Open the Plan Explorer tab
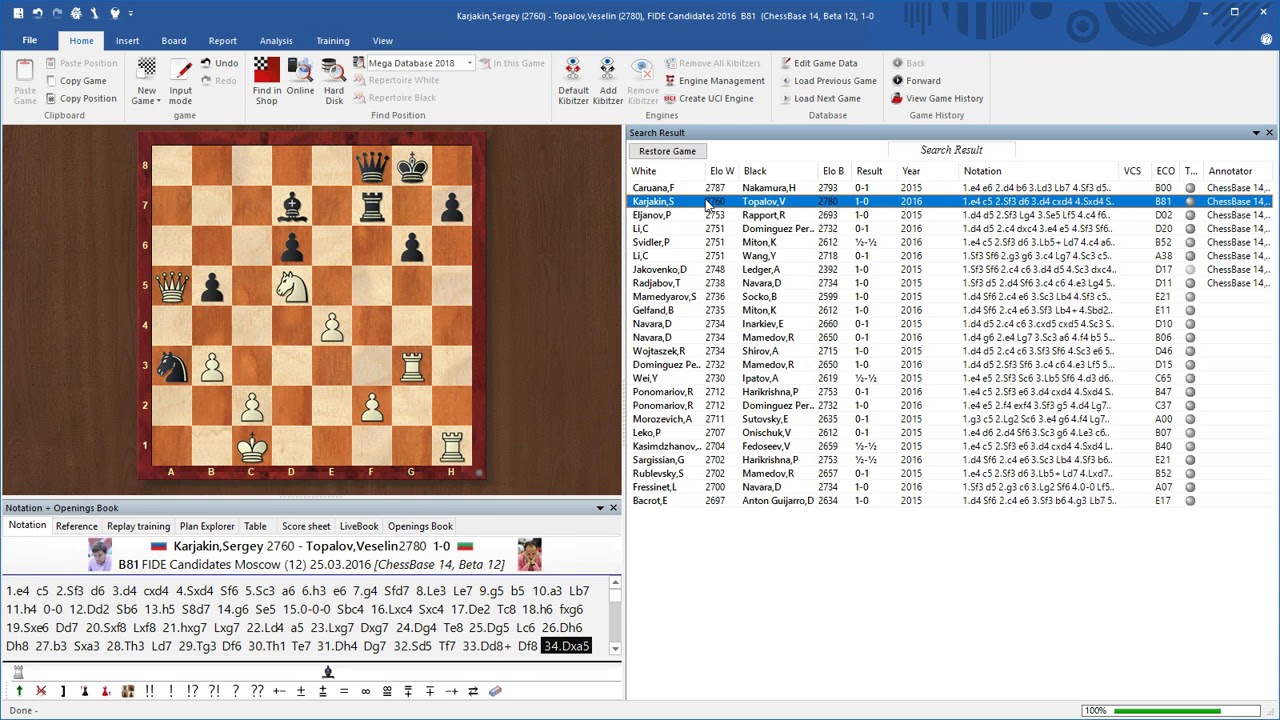 click(x=207, y=526)
